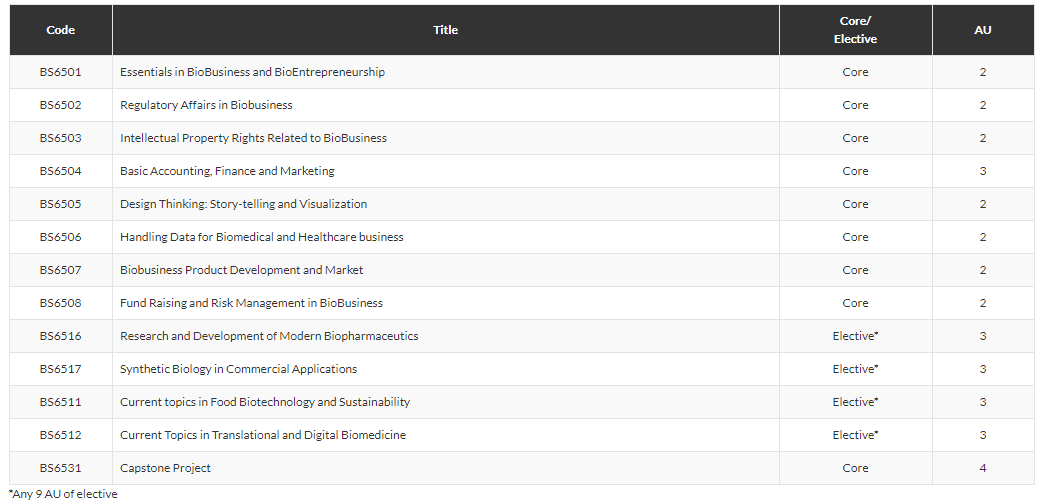Select Regulatory Affairs in Biobusiness row title
1038x504 pixels.
click(x=206, y=105)
